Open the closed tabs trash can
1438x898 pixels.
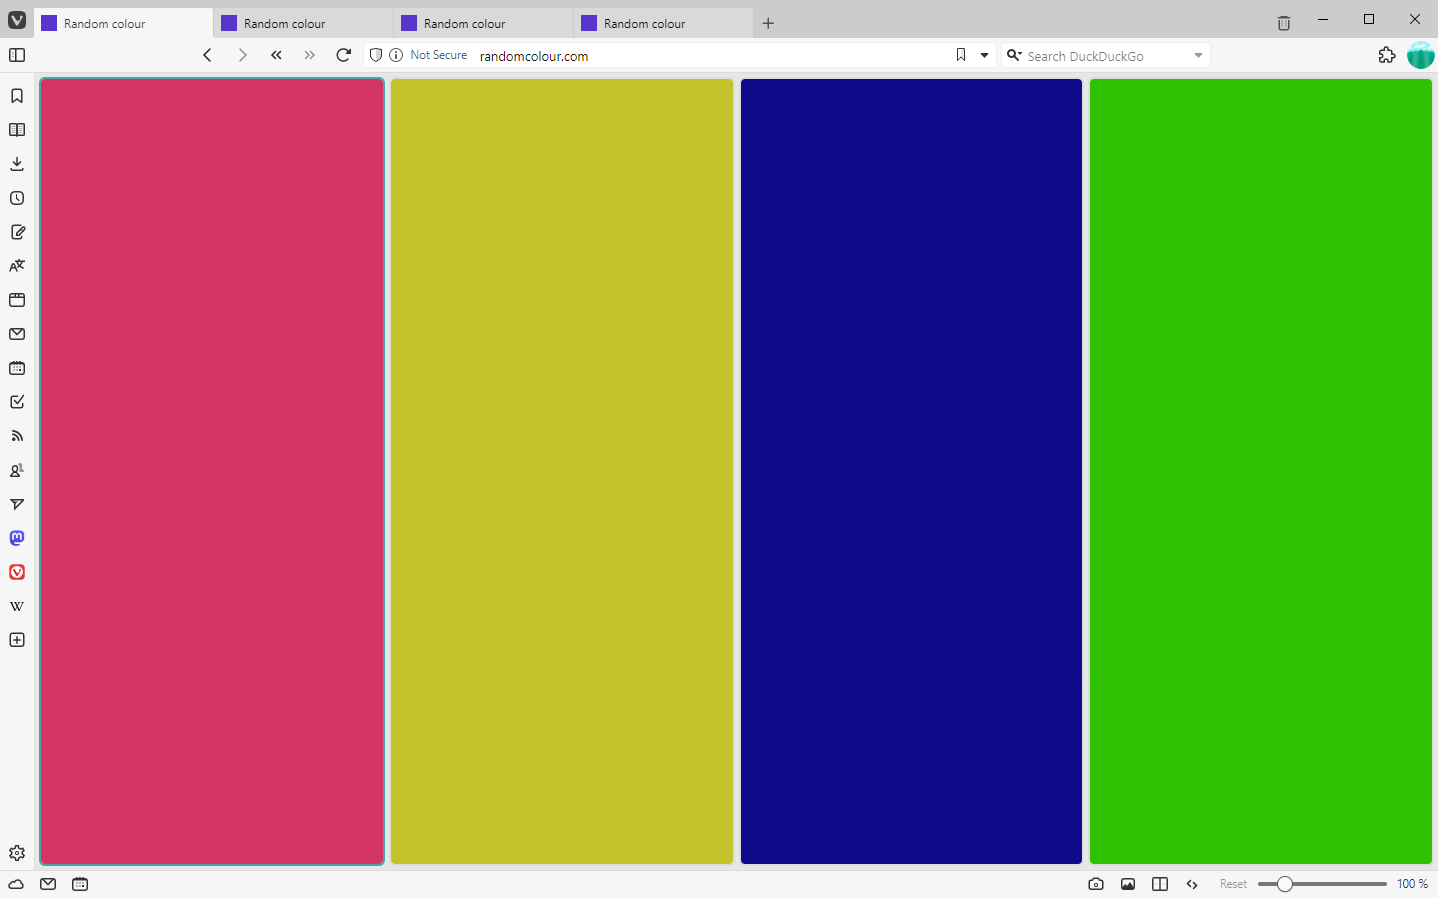[1284, 23]
